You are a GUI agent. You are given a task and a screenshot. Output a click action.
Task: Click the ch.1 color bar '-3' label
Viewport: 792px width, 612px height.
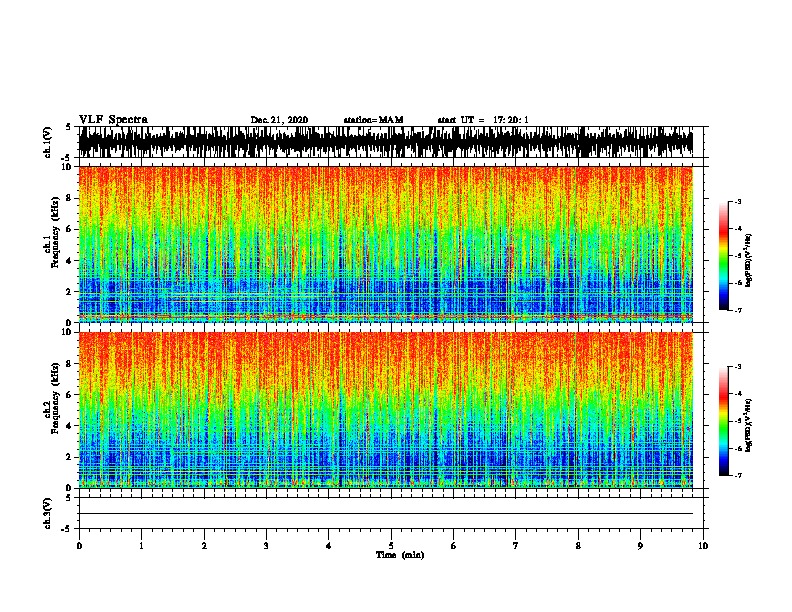pos(737,201)
